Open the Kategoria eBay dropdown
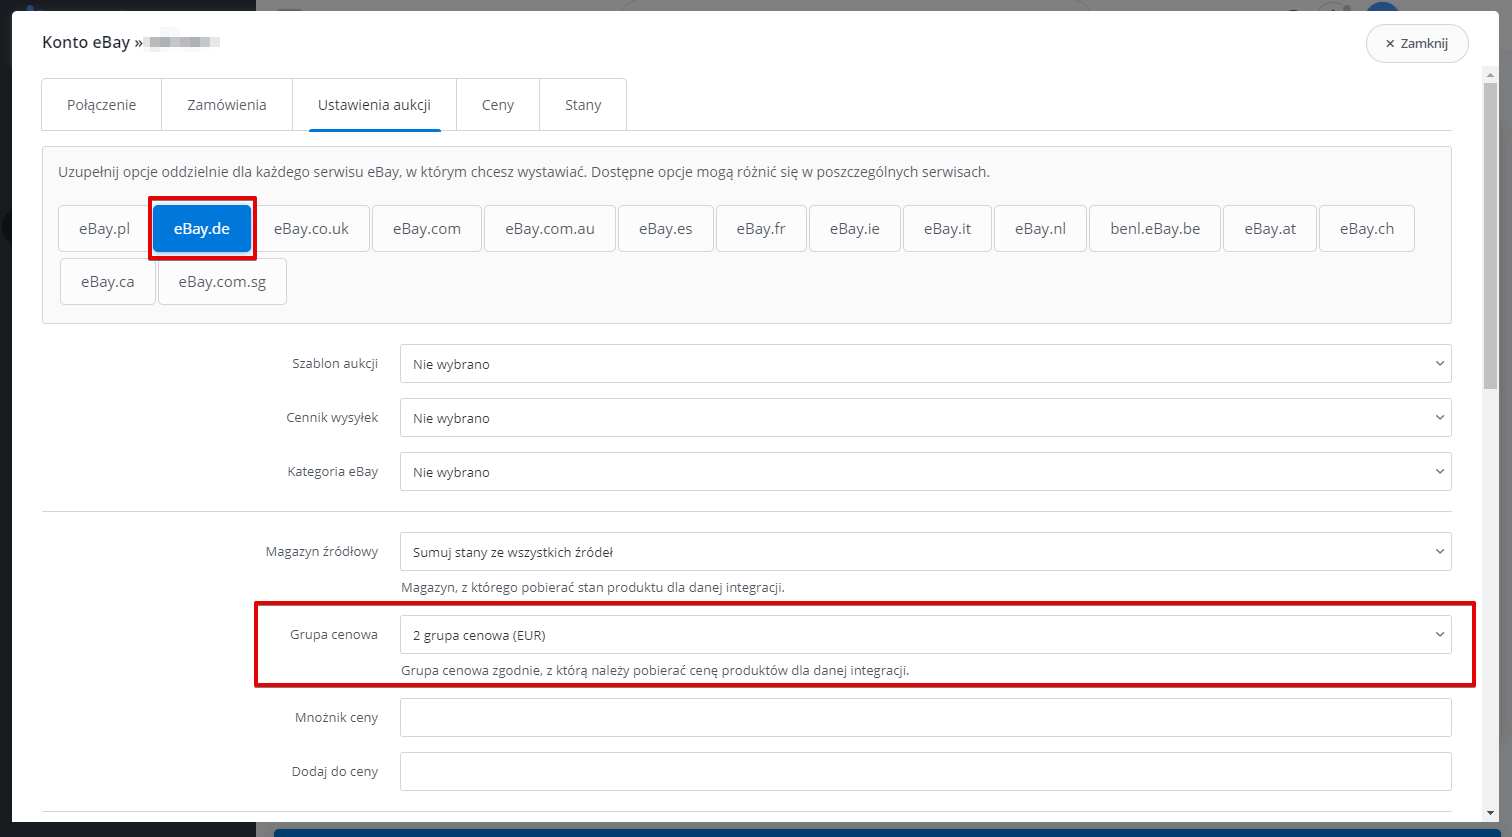Screen dimensions: 1512x837 pyautogui.click(x=925, y=472)
